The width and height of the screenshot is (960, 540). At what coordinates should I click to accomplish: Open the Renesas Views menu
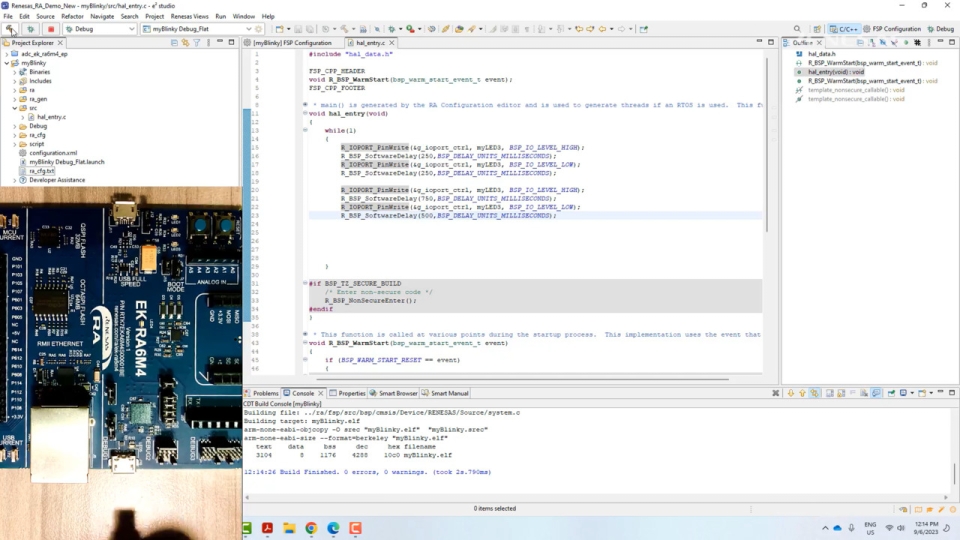189,17
